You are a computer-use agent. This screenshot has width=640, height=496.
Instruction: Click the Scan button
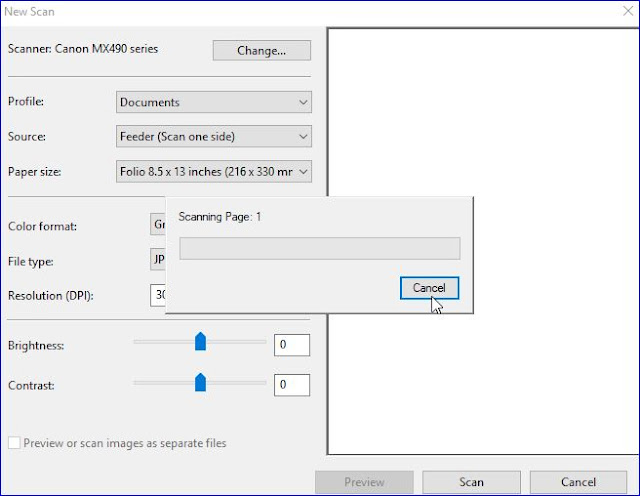tap(471, 482)
